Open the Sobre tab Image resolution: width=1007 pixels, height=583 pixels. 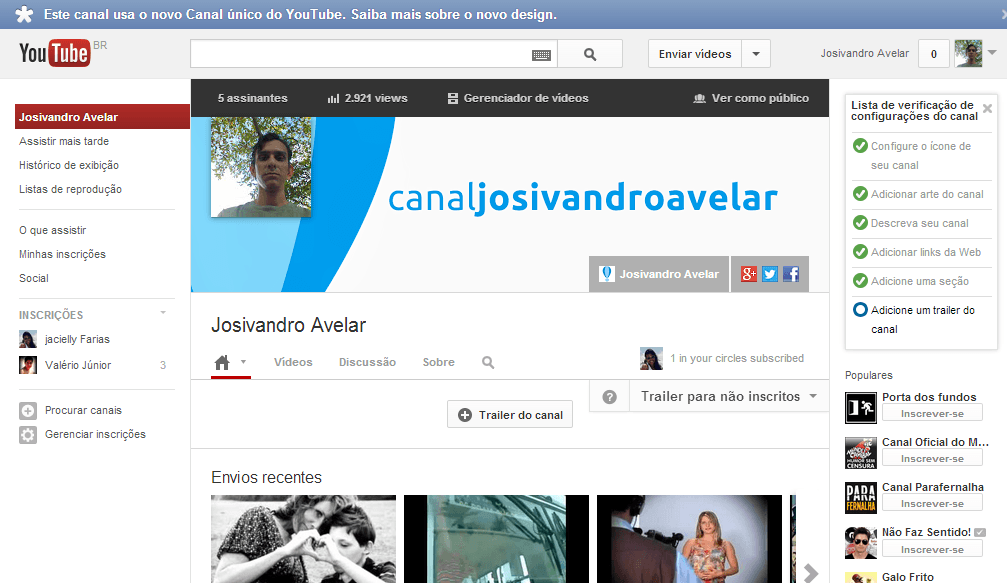(439, 362)
